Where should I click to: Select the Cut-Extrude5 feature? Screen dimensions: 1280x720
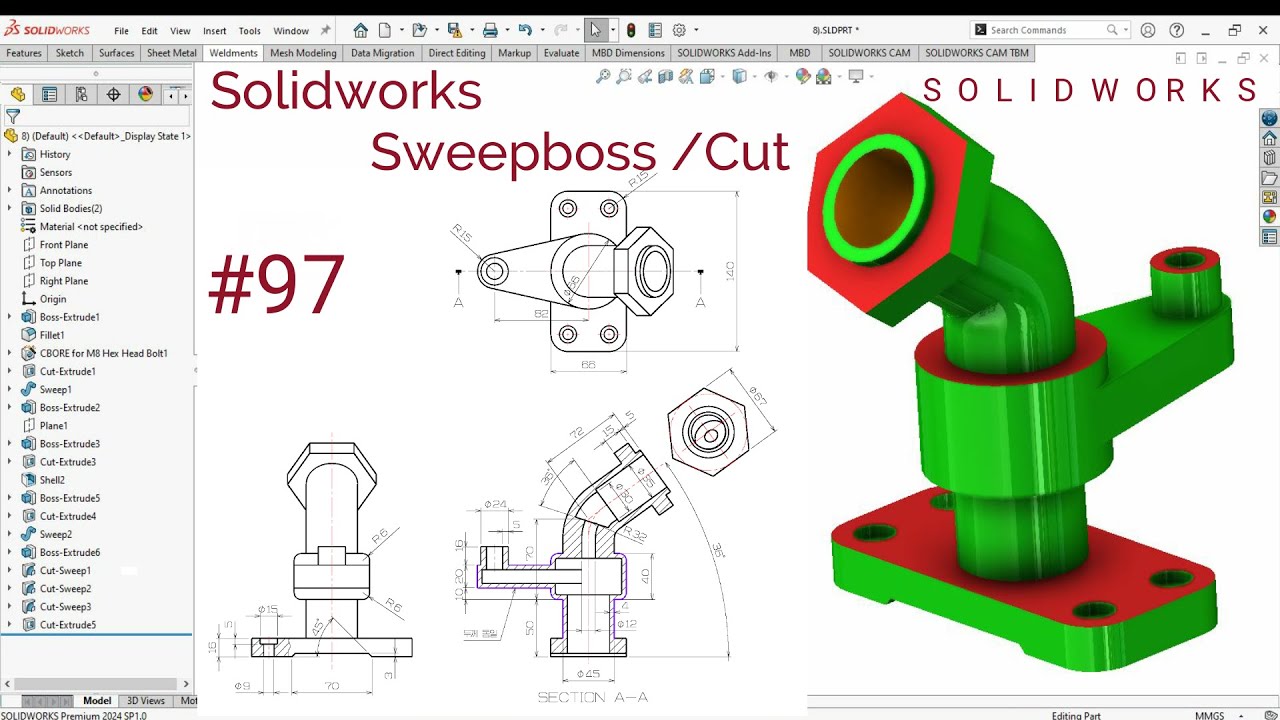[68, 625]
